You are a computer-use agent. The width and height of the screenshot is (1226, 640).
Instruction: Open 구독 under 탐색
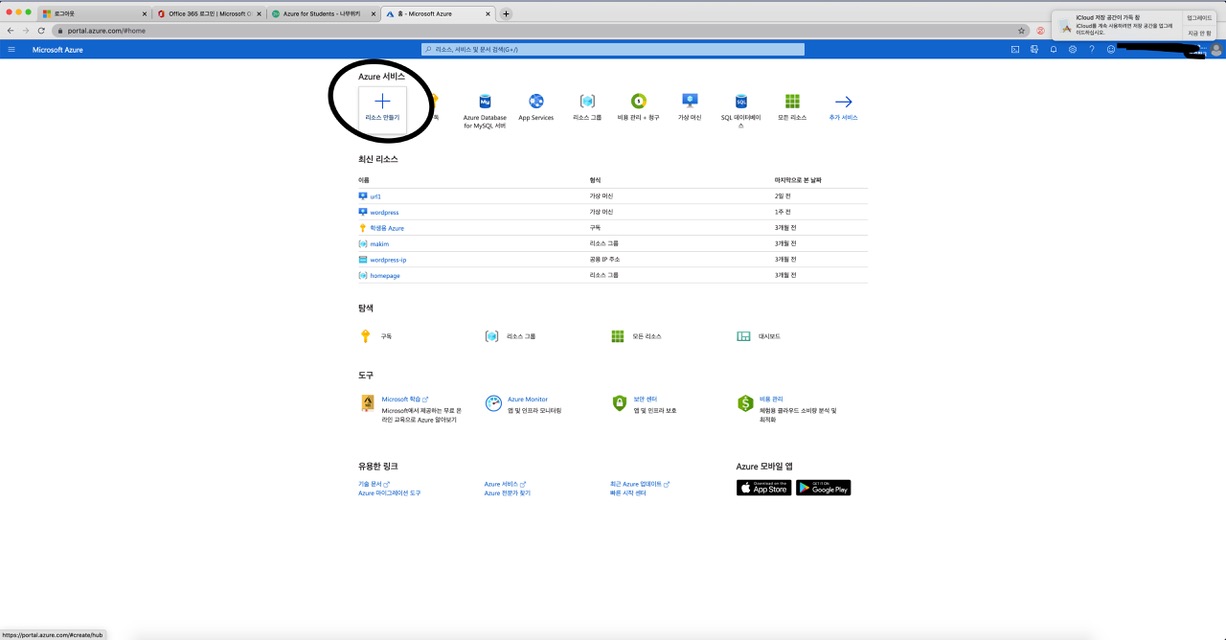376,336
